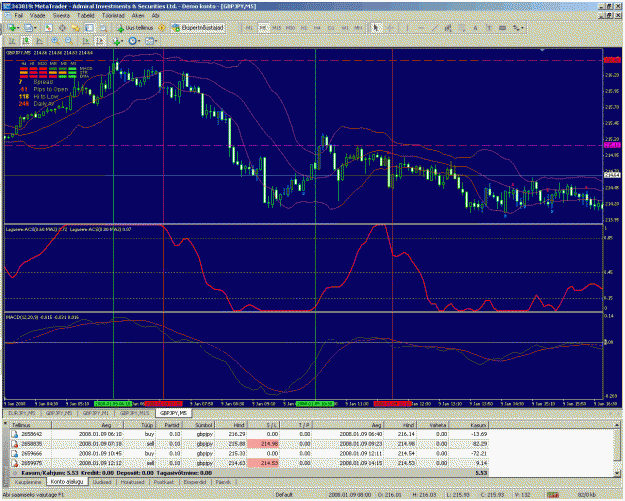Image resolution: width=625 pixels, height=501 pixels.
Task: Select the Text Label tool
Action: [489, 28]
